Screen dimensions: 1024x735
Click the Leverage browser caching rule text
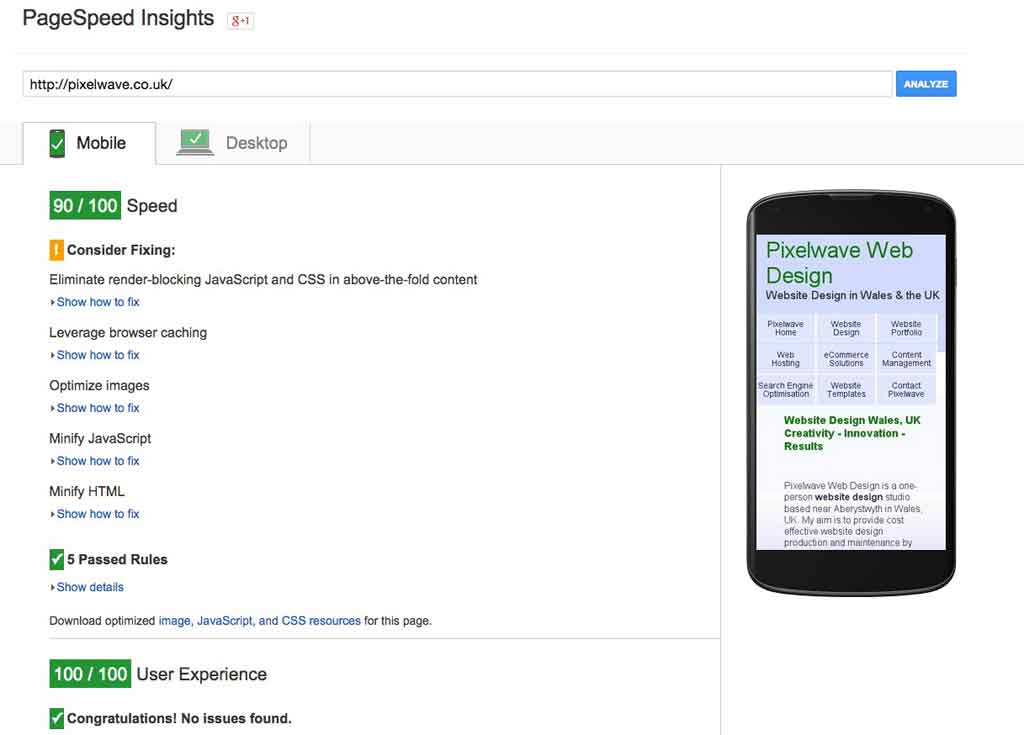click(128, 333)
